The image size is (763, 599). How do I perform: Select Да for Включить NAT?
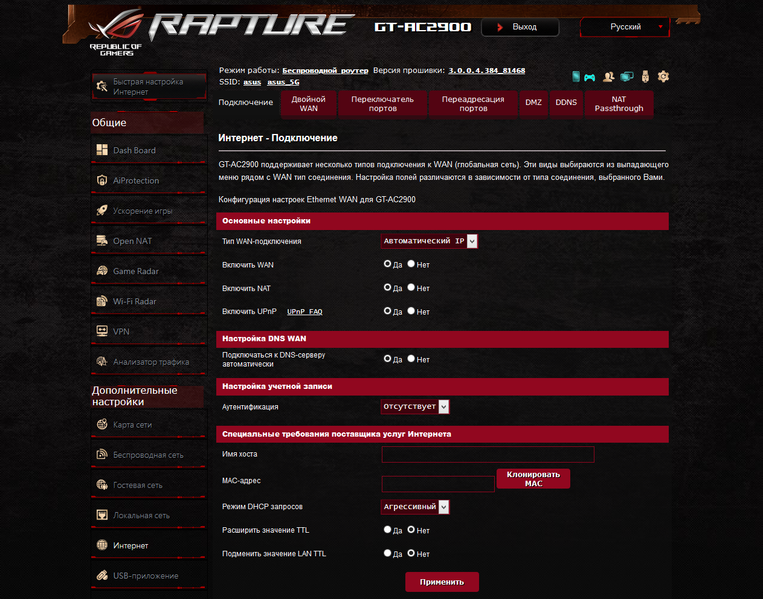[387, 287]
